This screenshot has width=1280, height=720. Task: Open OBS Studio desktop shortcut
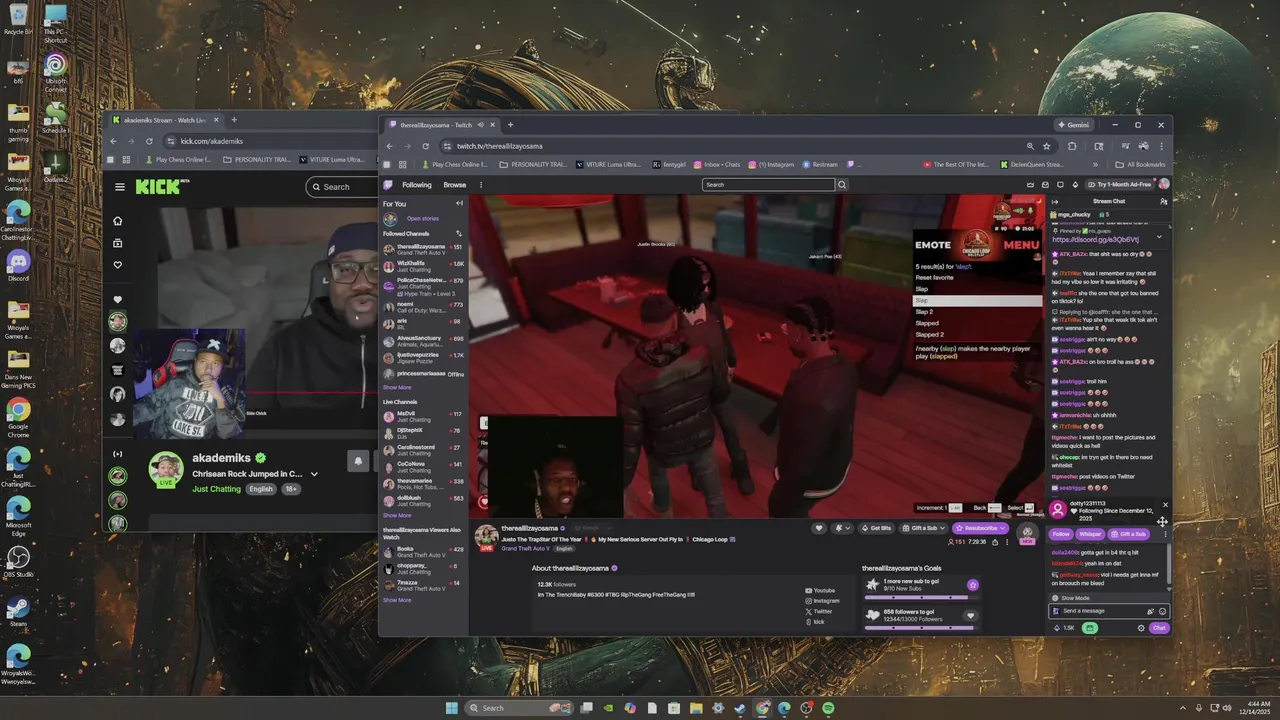18,561
